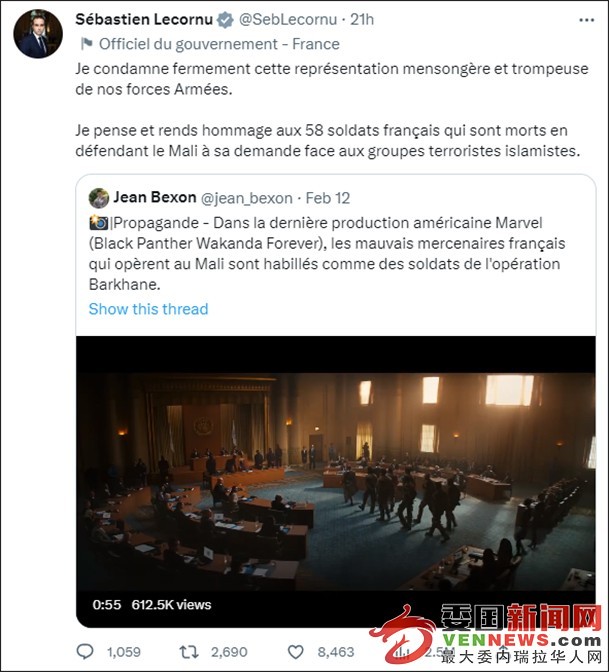The height and width of the screenshot is (672, 609).
Task: Open the @SebLecornu handle link
Action: click(288, 19)
